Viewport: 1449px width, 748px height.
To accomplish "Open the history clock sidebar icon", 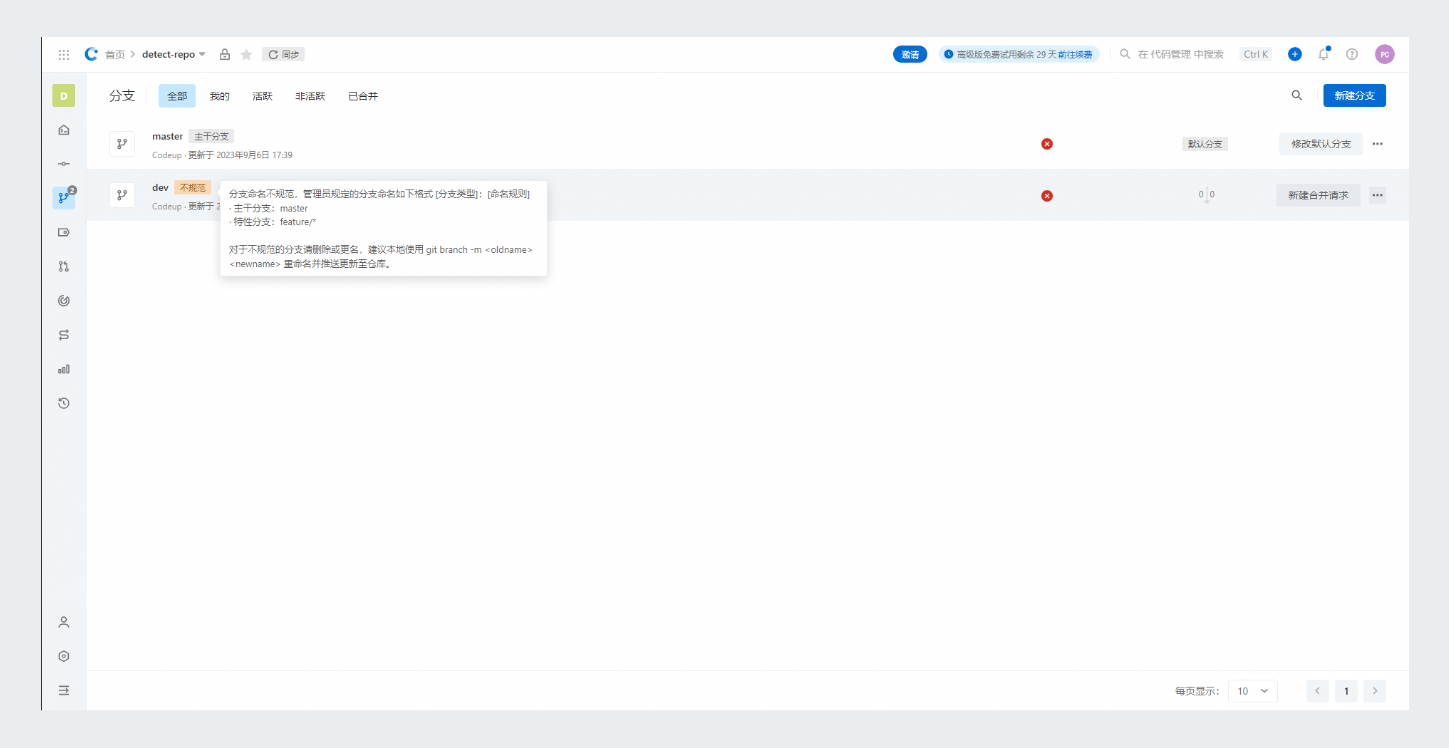I will coord(64,403).
